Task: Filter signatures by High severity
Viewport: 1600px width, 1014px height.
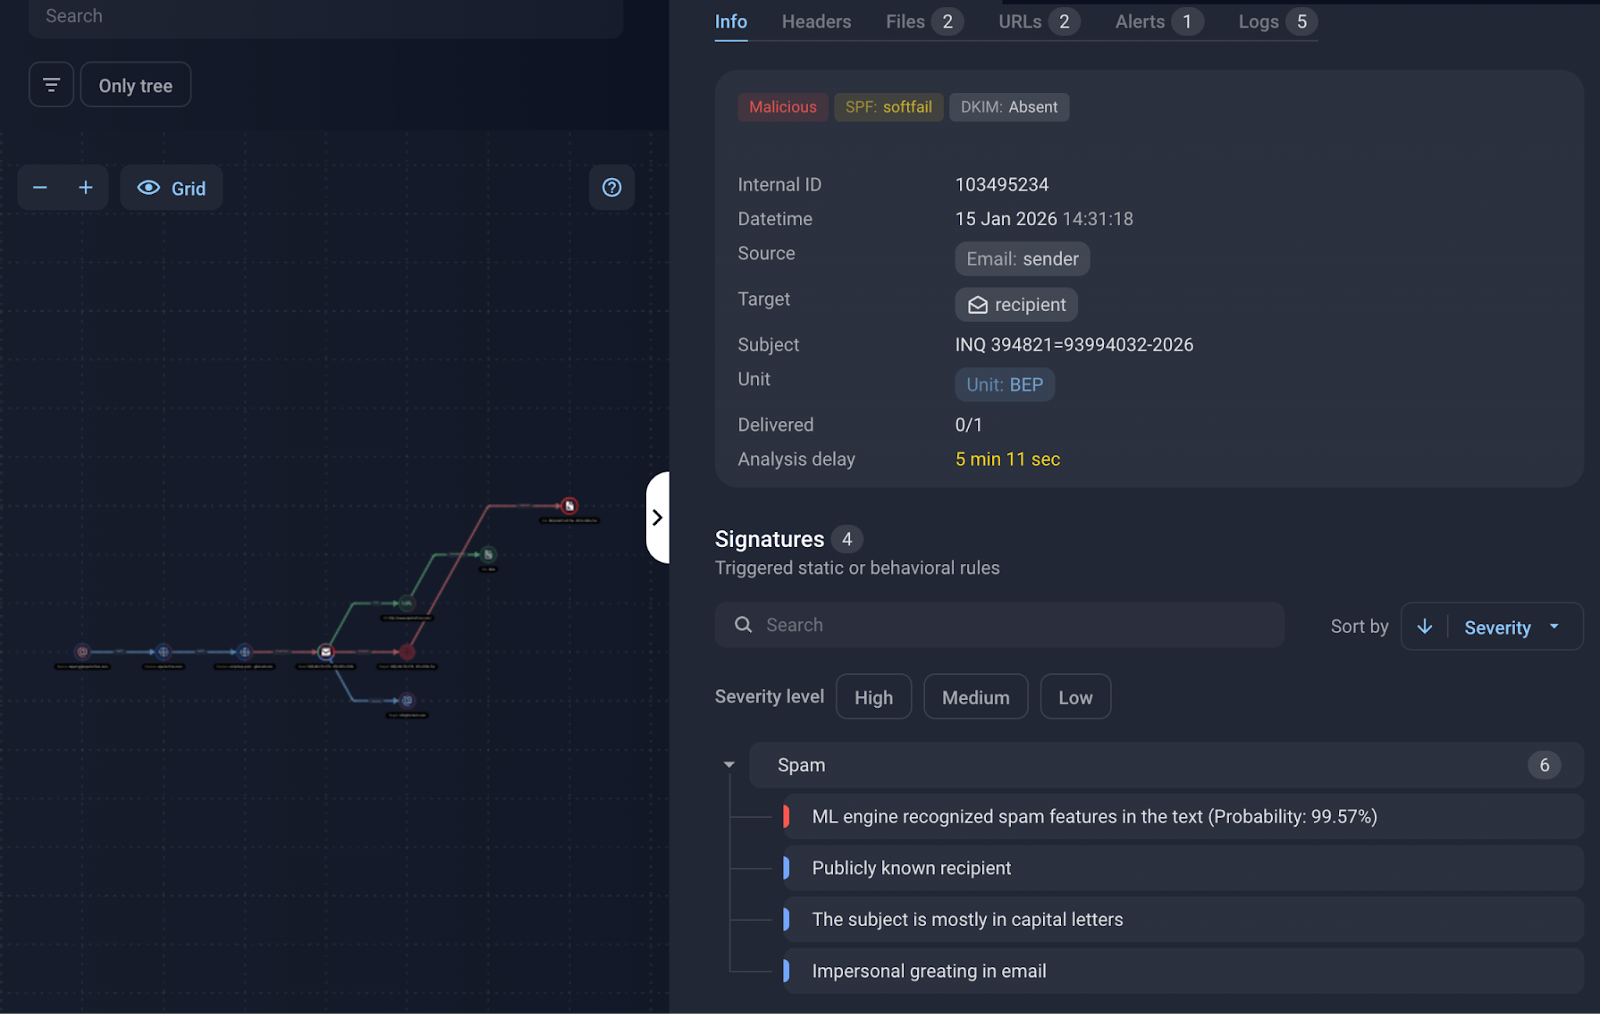Action: [x=873, y=696]
